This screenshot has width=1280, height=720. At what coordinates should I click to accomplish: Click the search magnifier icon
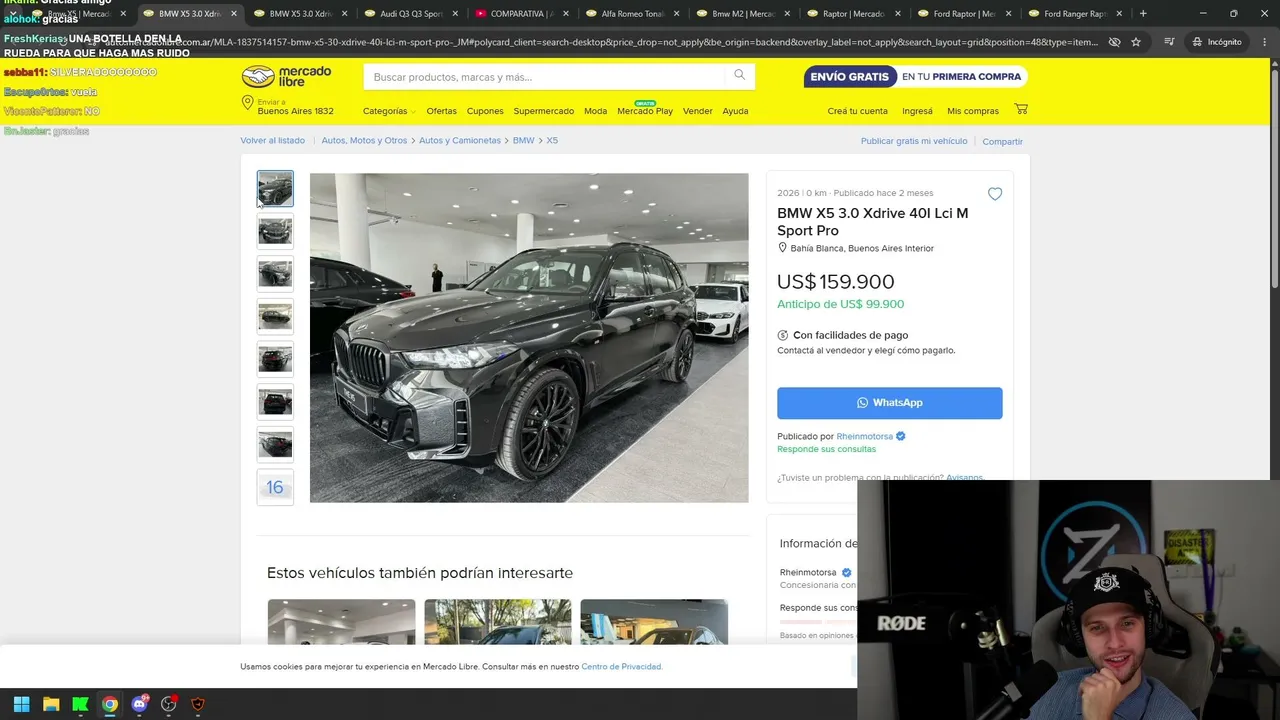[740, 76]
